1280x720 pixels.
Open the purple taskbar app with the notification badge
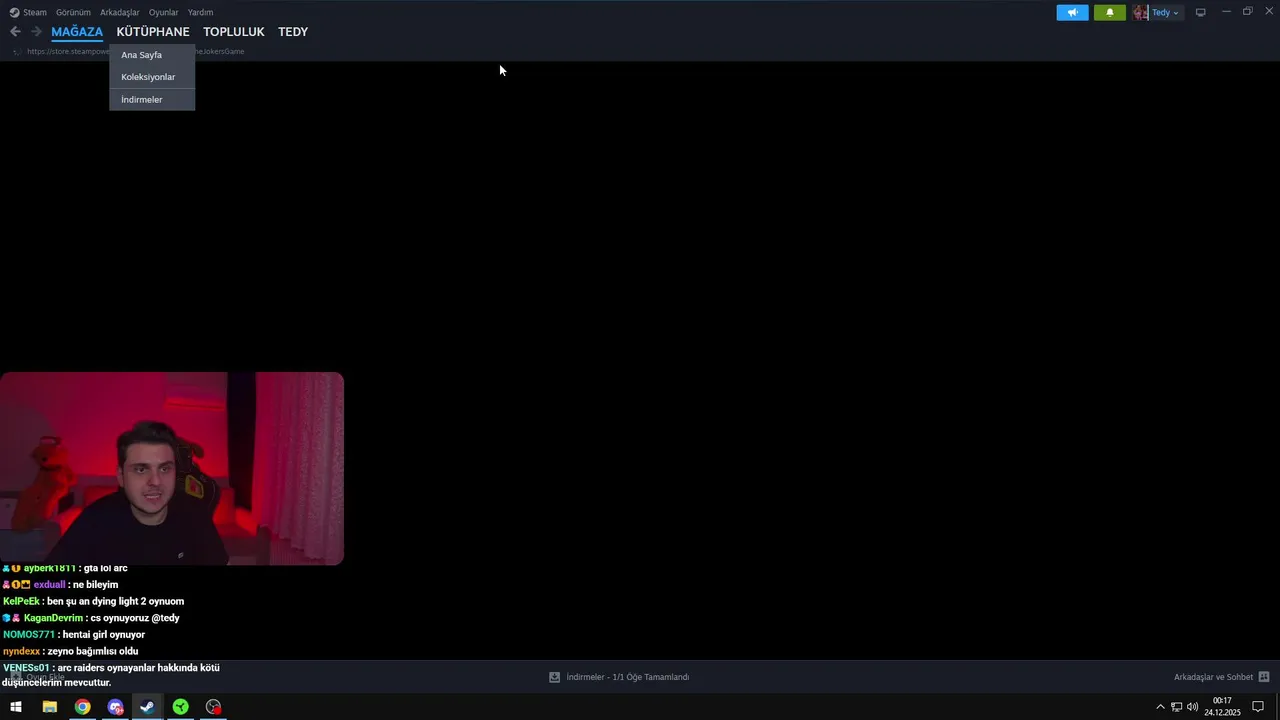click(115, 707)
